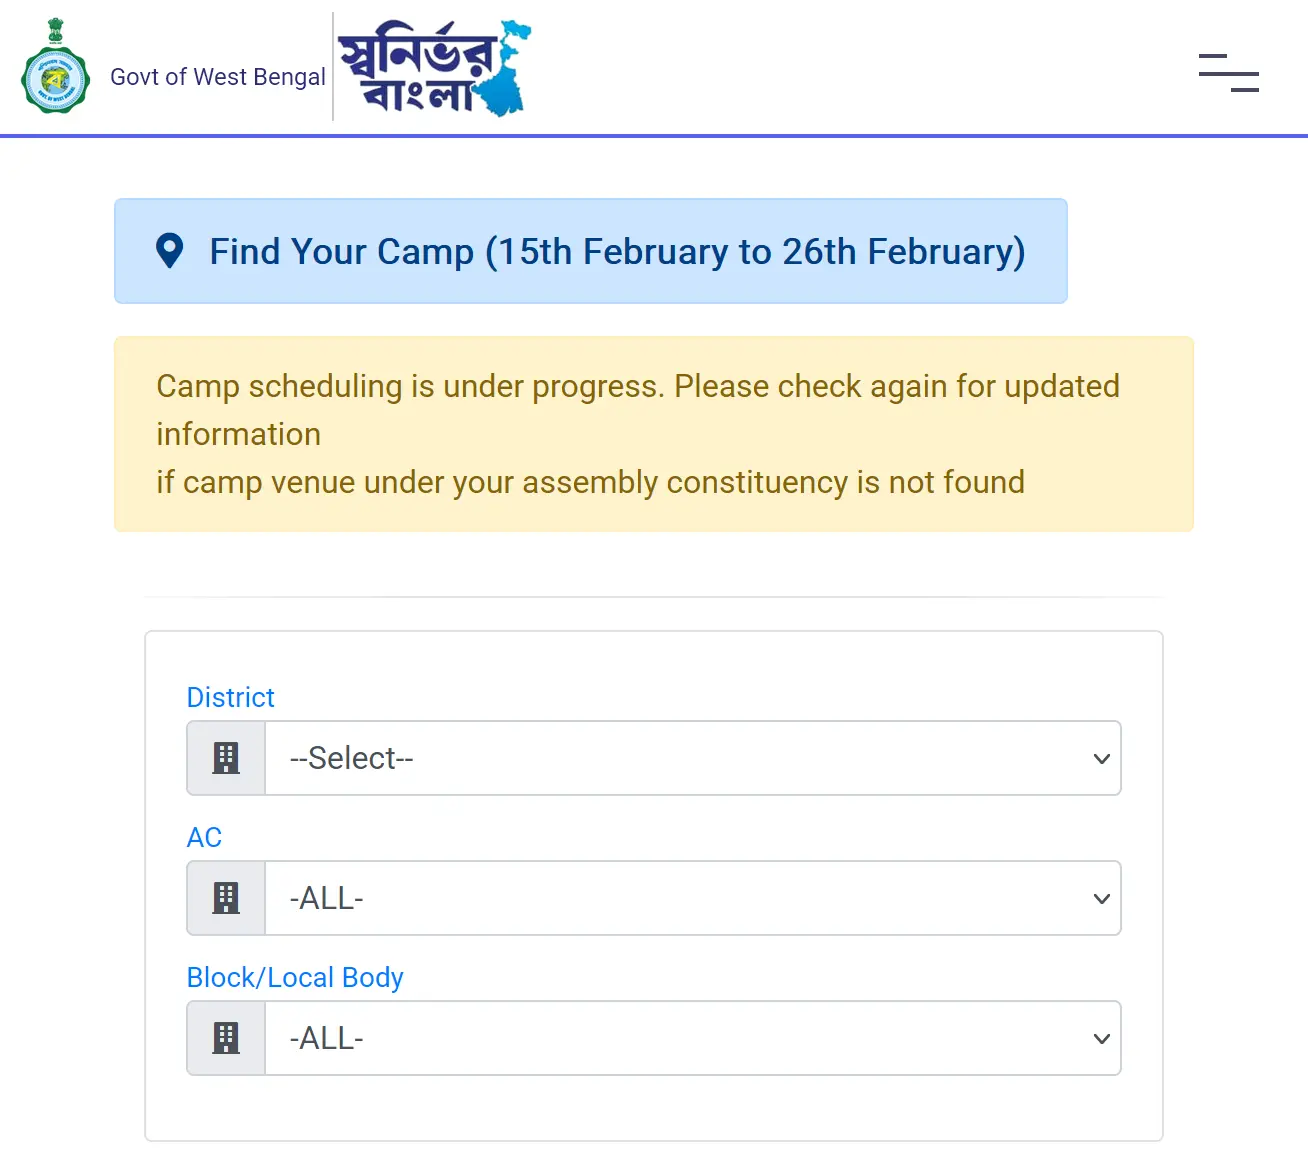The image size is (1308, 1159).
Task: Click the West Bengal government emblem
Action: click(x=56, y=68)
